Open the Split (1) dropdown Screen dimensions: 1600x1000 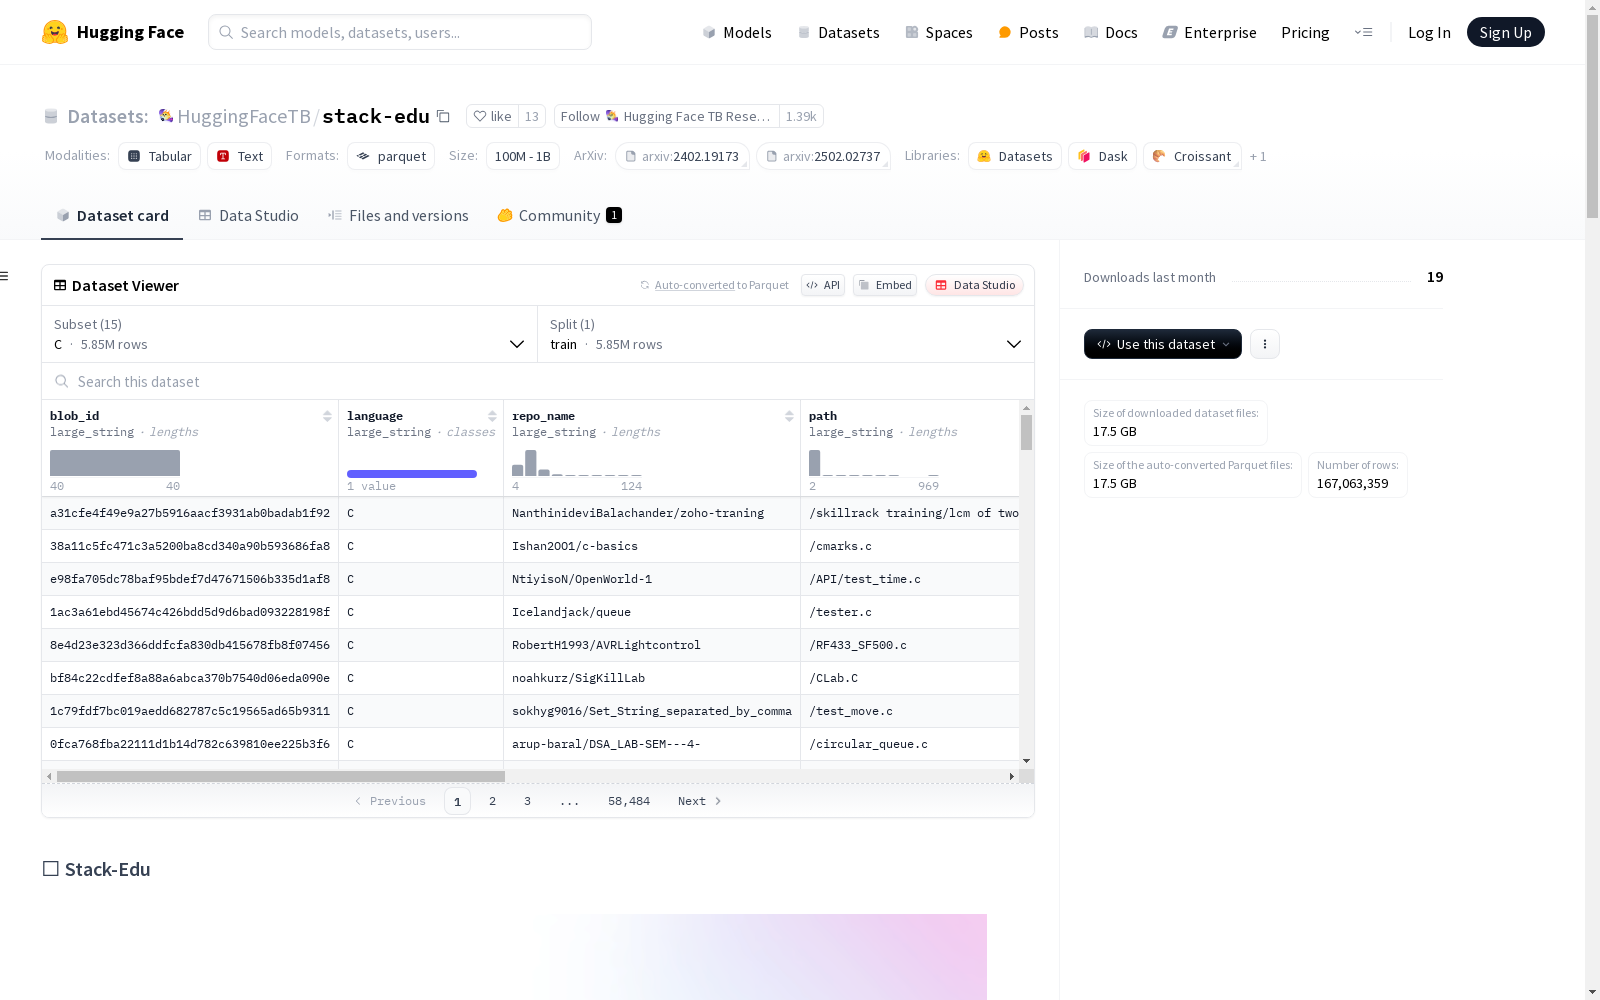[786, 334]
